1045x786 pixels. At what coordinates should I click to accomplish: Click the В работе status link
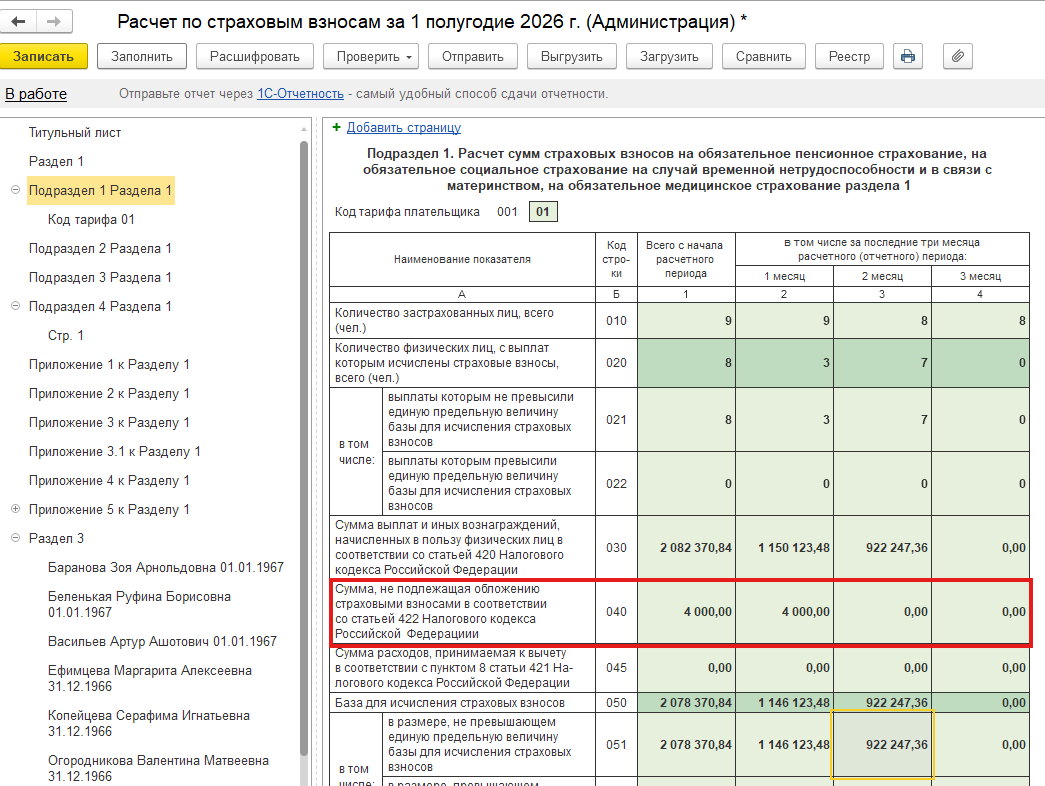pos(36,94)
